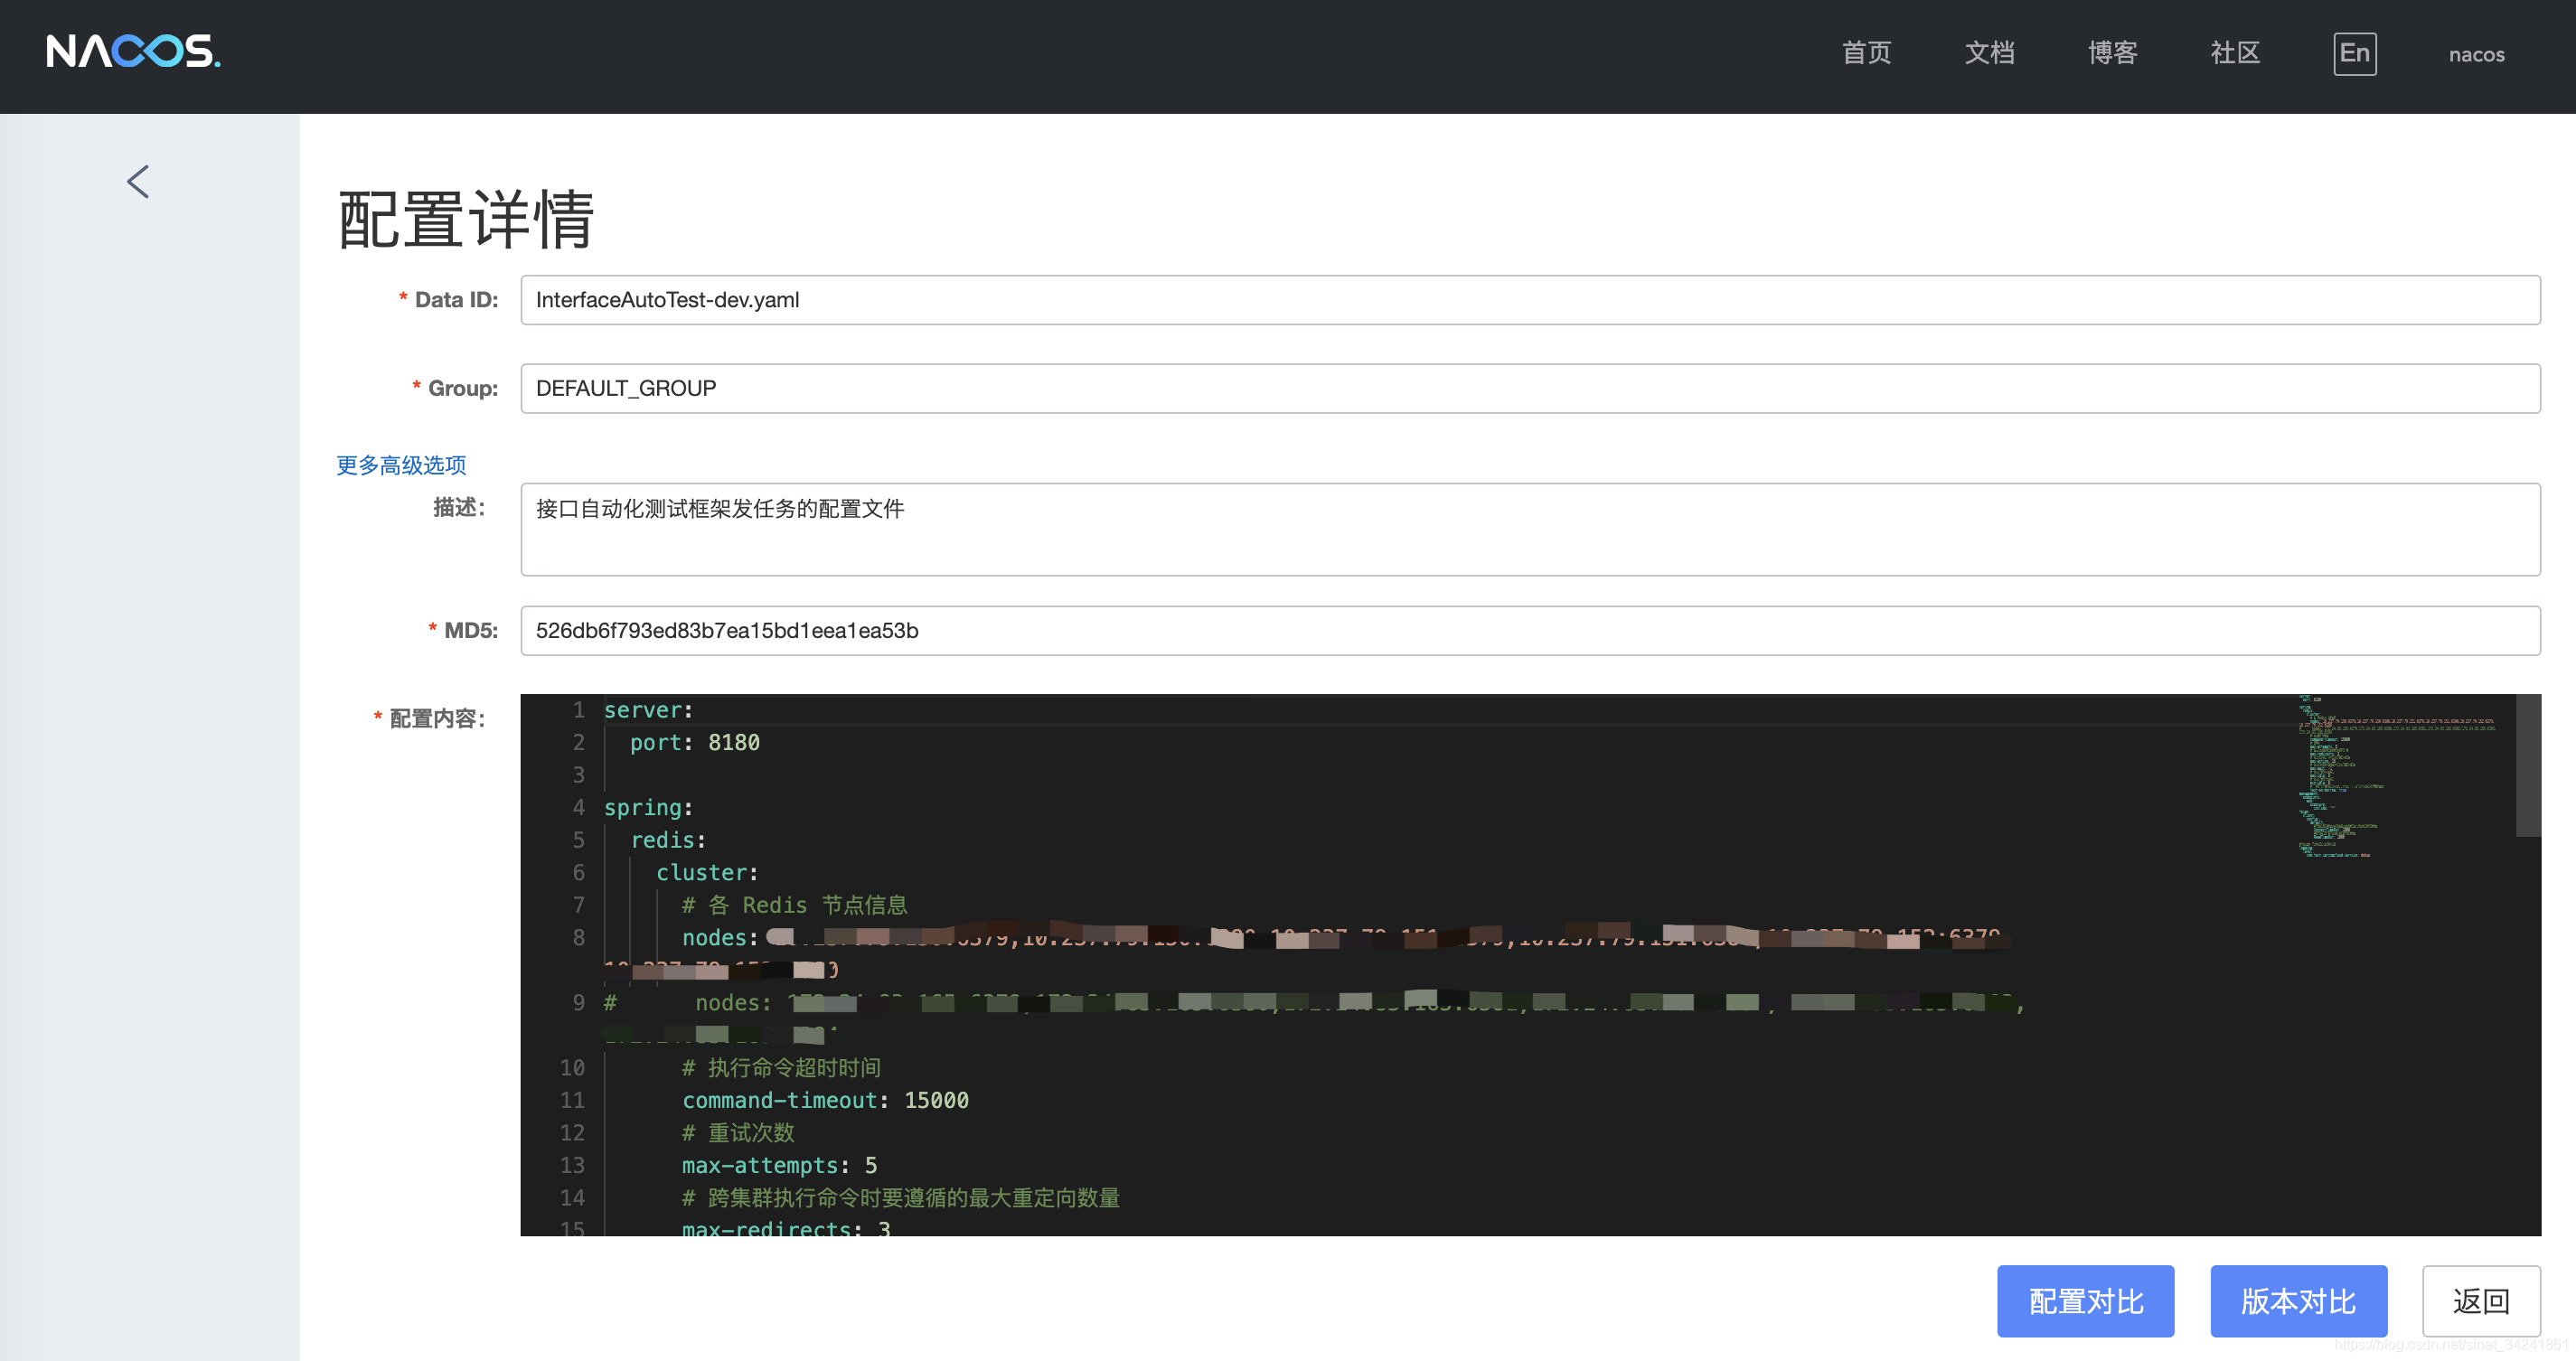Image resolution: width=2576 pixels, height=1361 pixels.
Task: Click the '# 跨集群执行命令时要遵循的最大重定向数量' comment
Action: point(901,1198)
